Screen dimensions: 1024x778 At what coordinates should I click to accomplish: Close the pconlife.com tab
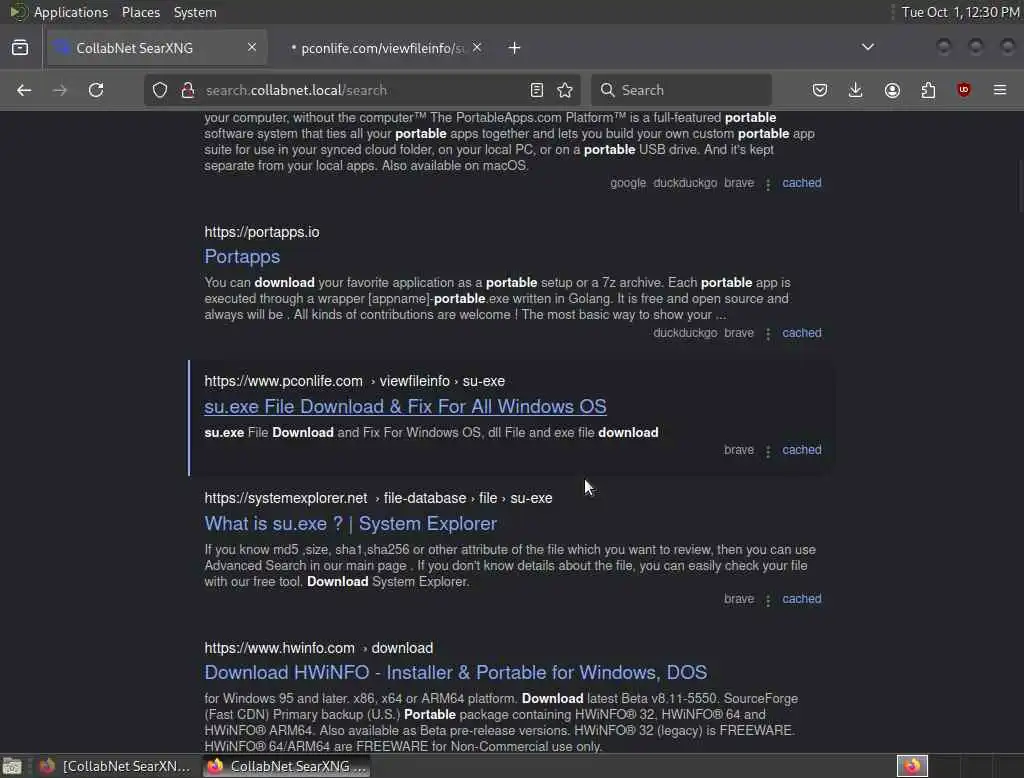tap(477, 47)
